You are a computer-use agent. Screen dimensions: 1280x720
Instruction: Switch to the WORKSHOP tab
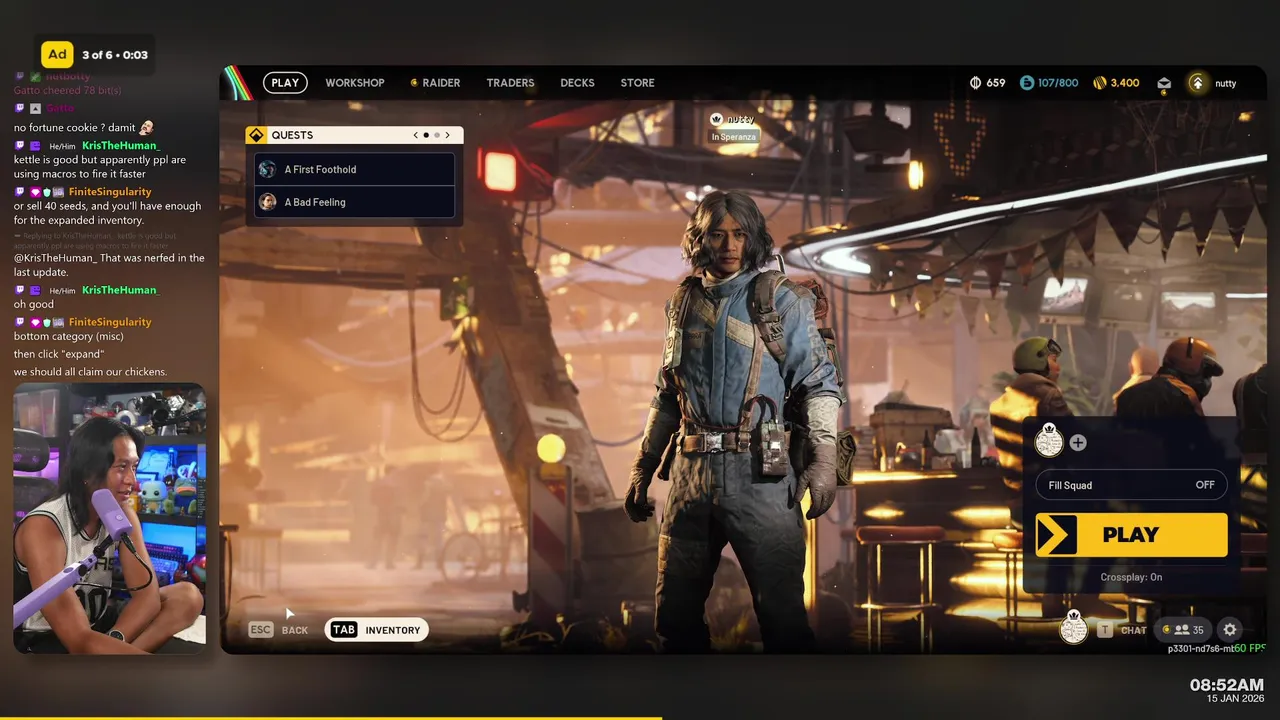pyautogui.click(x=355, y=83)
